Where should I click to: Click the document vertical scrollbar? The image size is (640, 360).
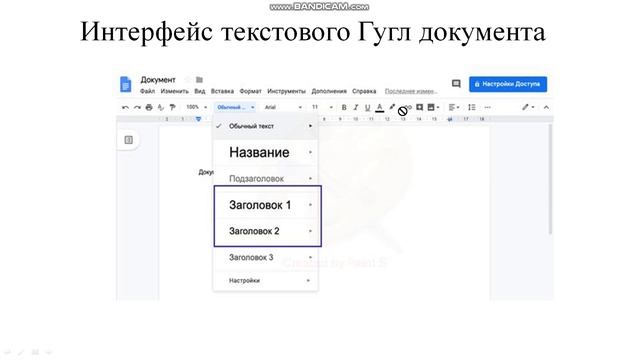click(x=550, y=180)
